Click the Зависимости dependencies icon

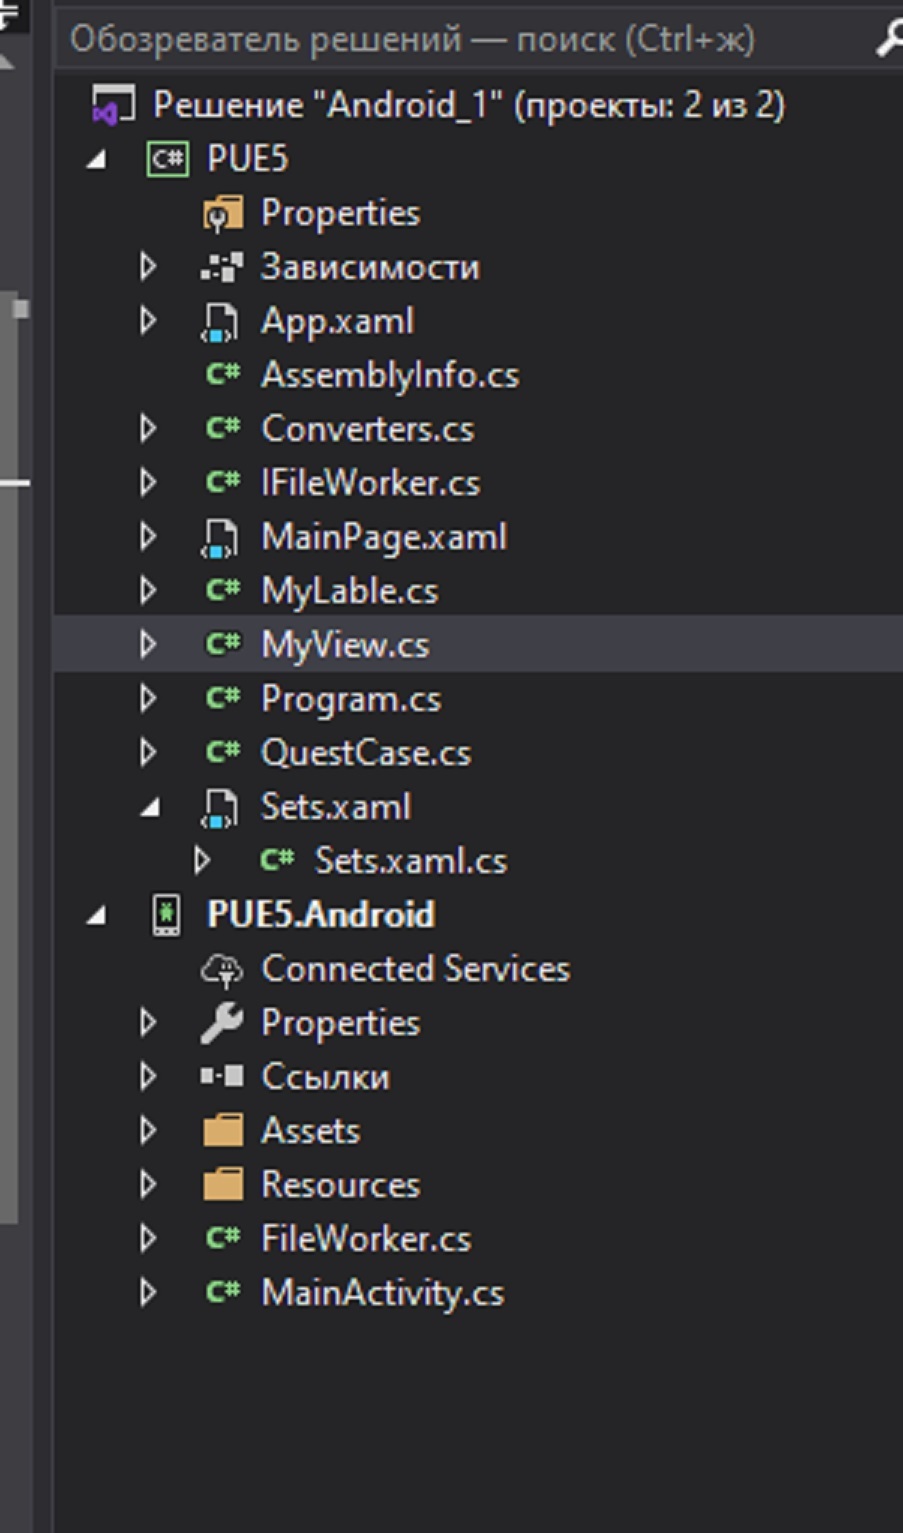(x=221, y=267)
